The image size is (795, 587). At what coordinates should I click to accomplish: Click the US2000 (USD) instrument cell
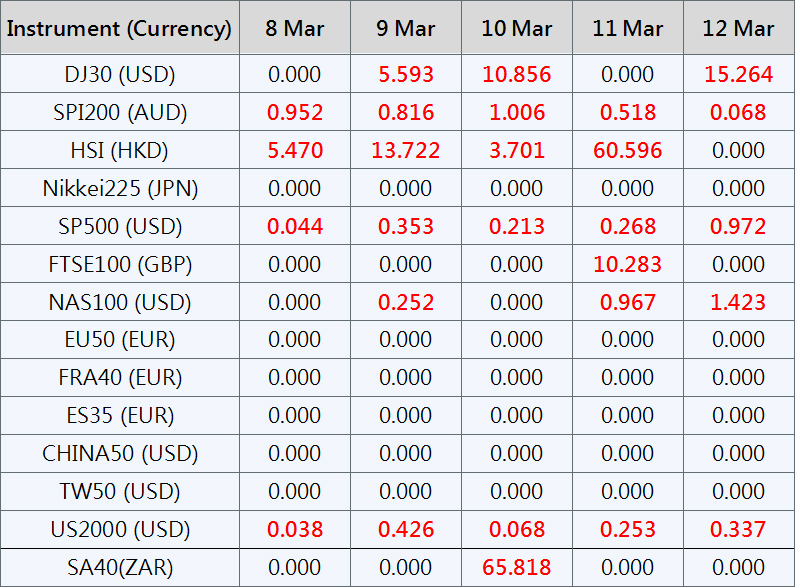[120, 529]
